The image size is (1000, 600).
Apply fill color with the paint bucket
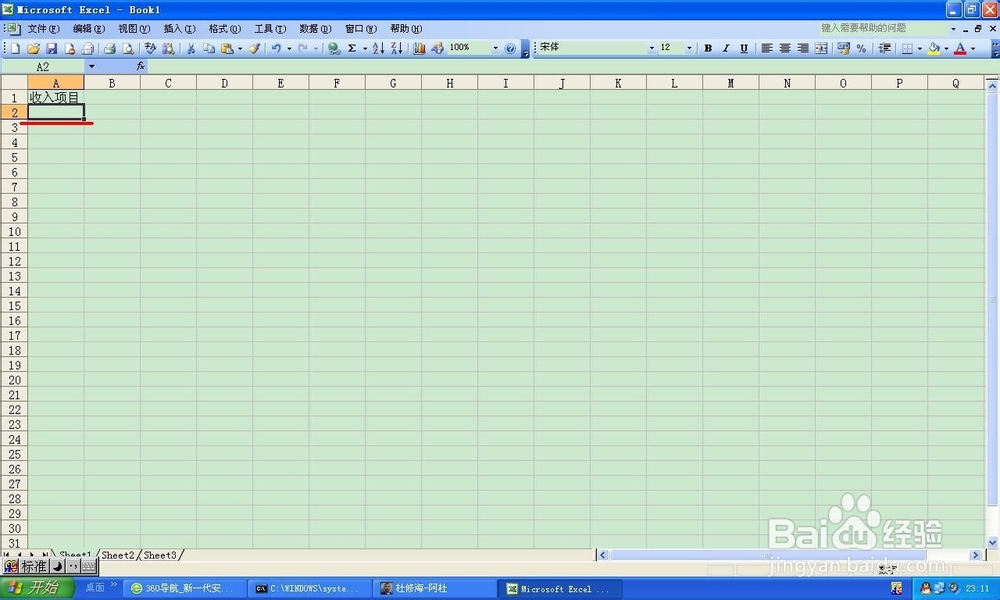pyautogui.click(x=934, y=48)
